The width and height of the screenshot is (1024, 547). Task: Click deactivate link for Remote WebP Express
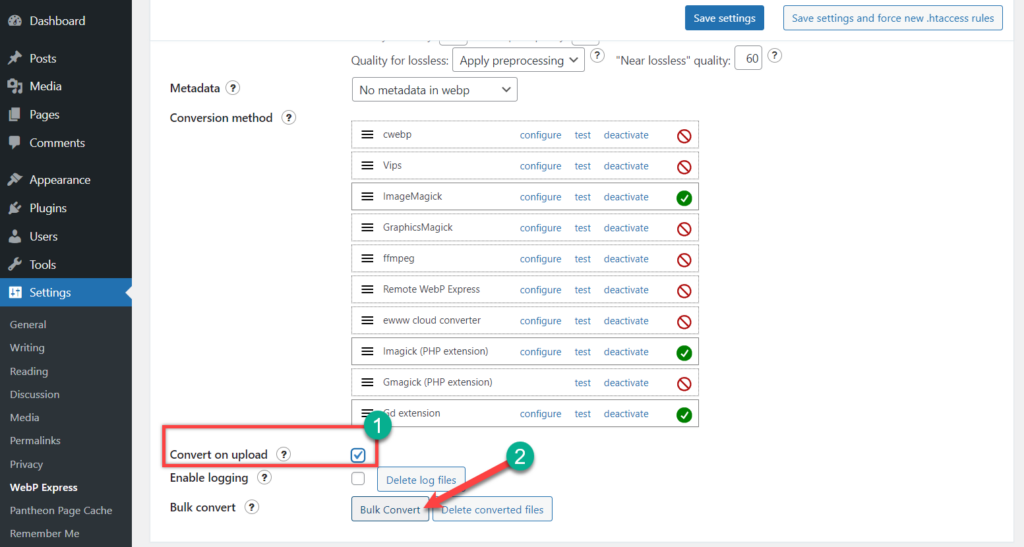coord(626,290)
